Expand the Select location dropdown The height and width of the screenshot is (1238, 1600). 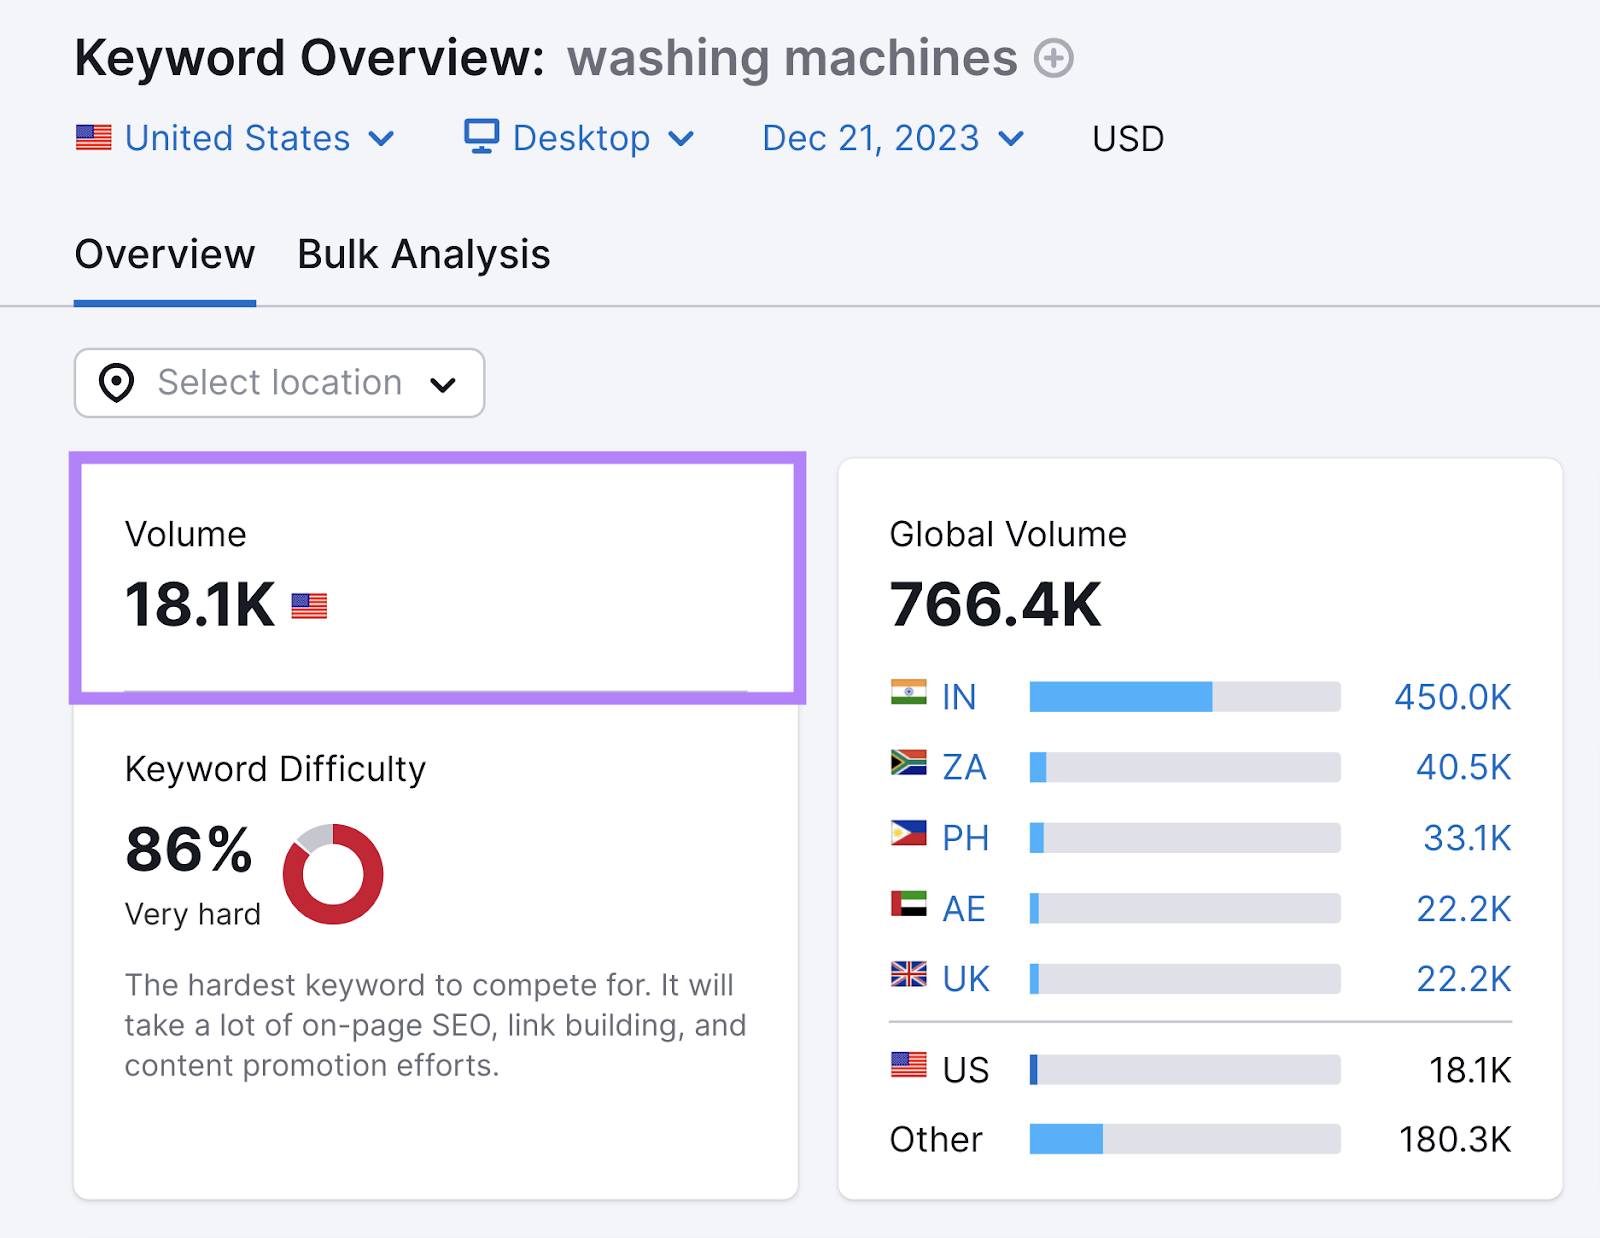pos(444,383)
